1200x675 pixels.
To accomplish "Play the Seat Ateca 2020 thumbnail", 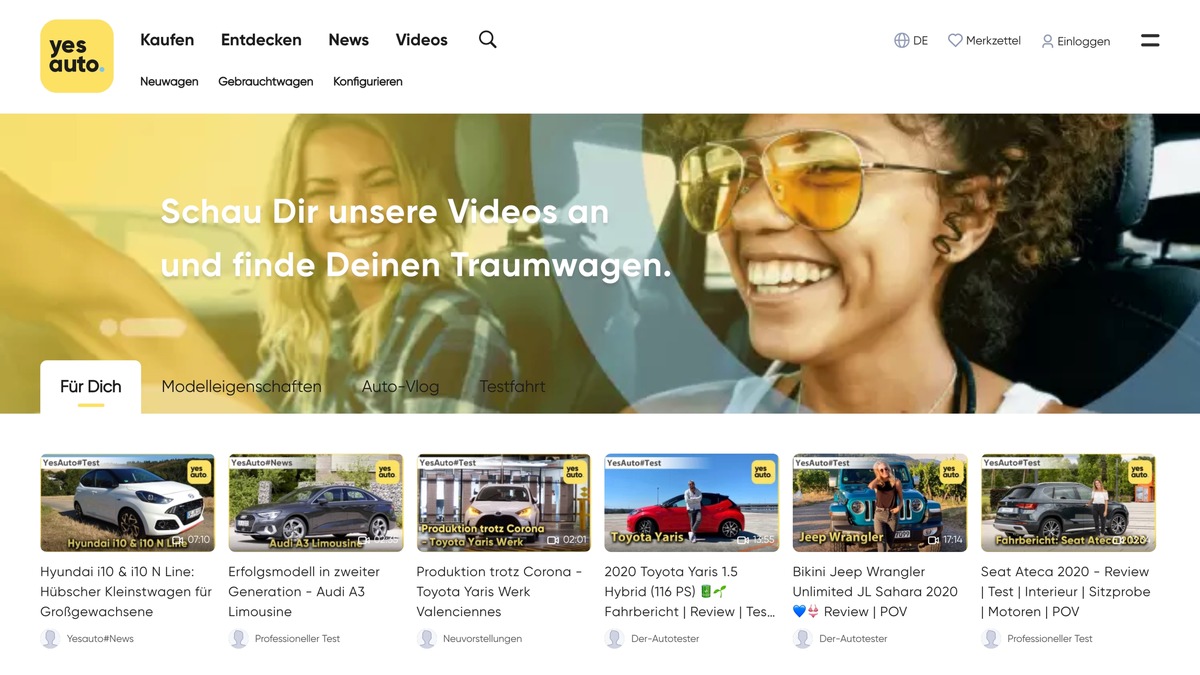I will tap(1068, 503).
